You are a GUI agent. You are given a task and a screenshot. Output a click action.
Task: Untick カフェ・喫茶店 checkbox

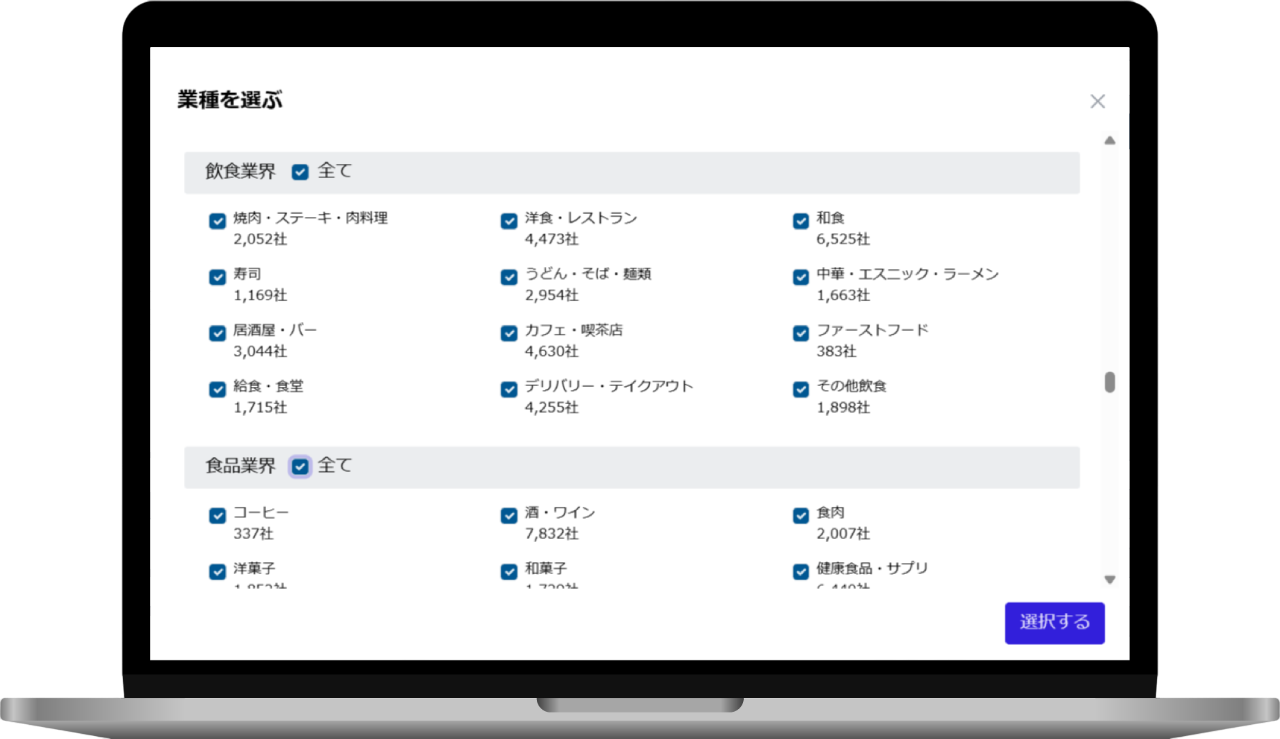pos(509,333)
